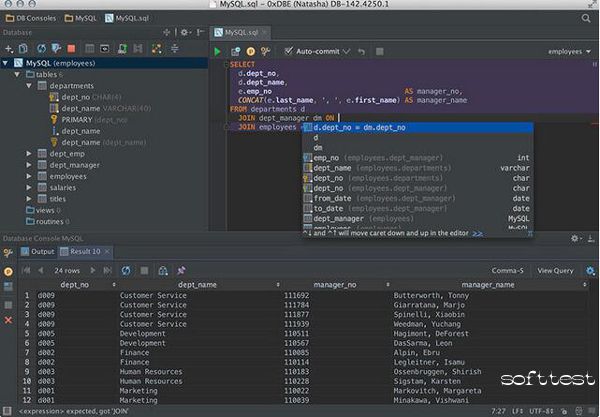Open Database panel gear settings
The width and height of the screenshot is (600, 417).
185,33
